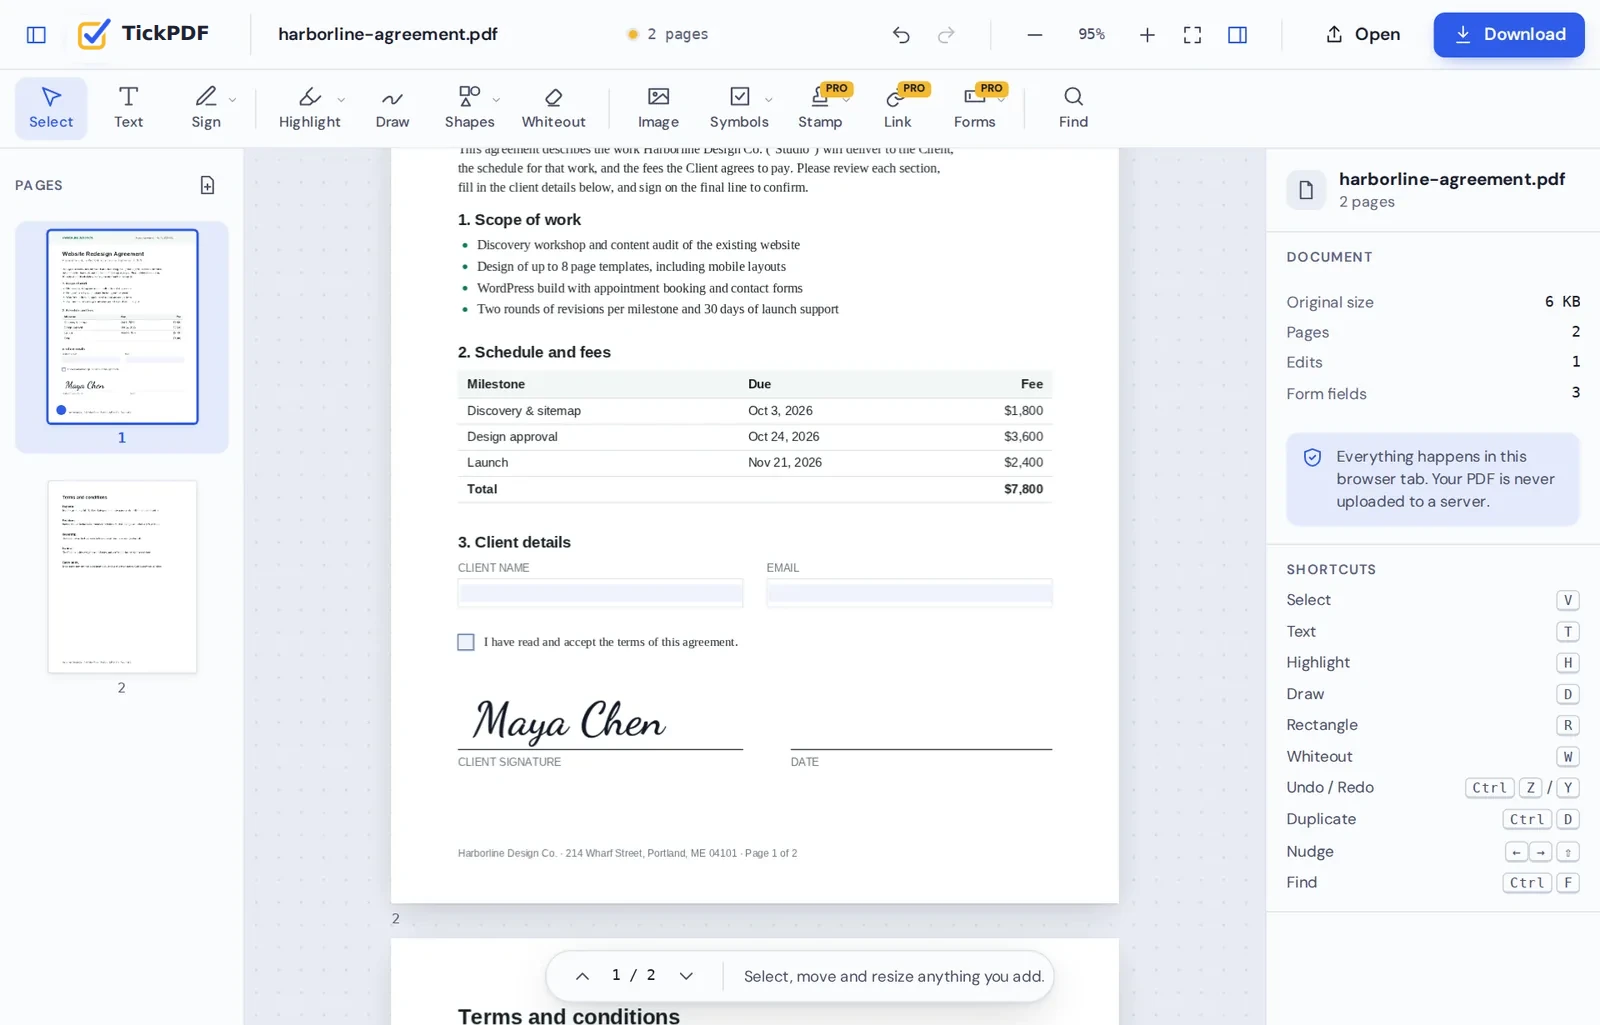
Task: Zoom out with the minus icon
Action: pos(1035,35)
